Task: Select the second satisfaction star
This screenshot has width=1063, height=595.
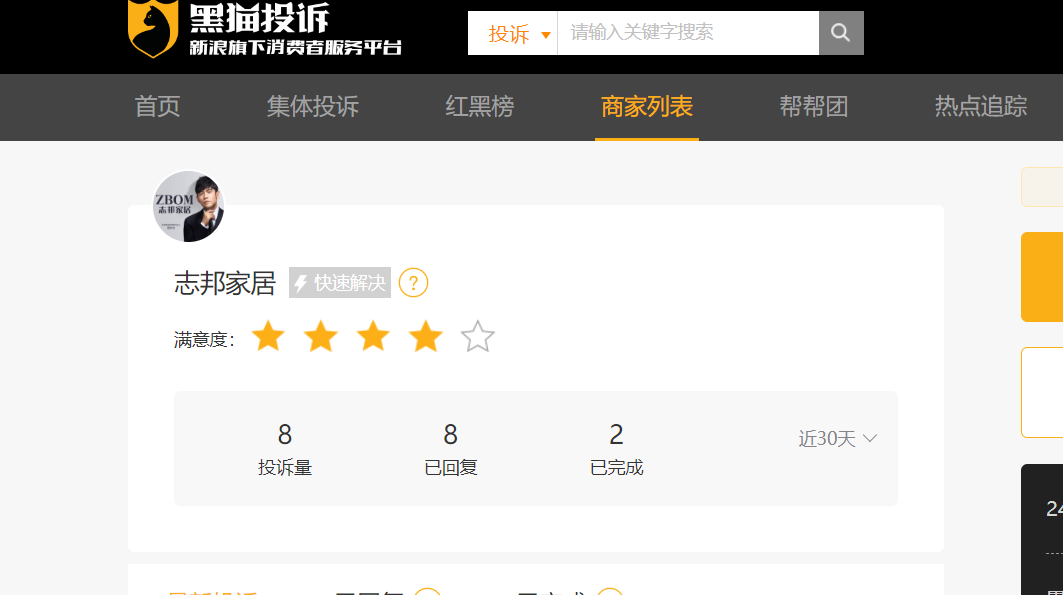Action: [x=320, y=337]
